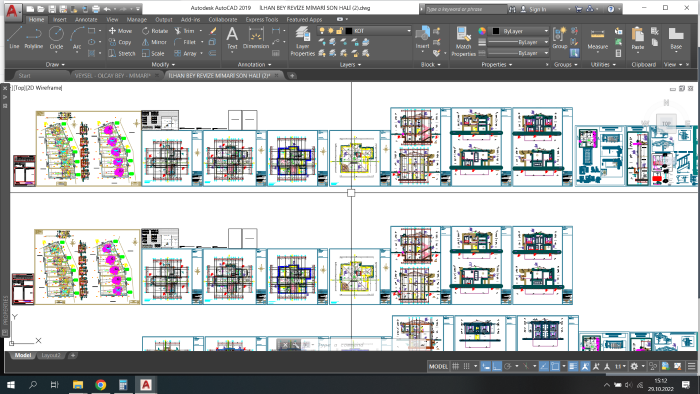Click the keyword search field
This screenshot has height=394, width=700.
pyautogui.click(x=465, y=9)
